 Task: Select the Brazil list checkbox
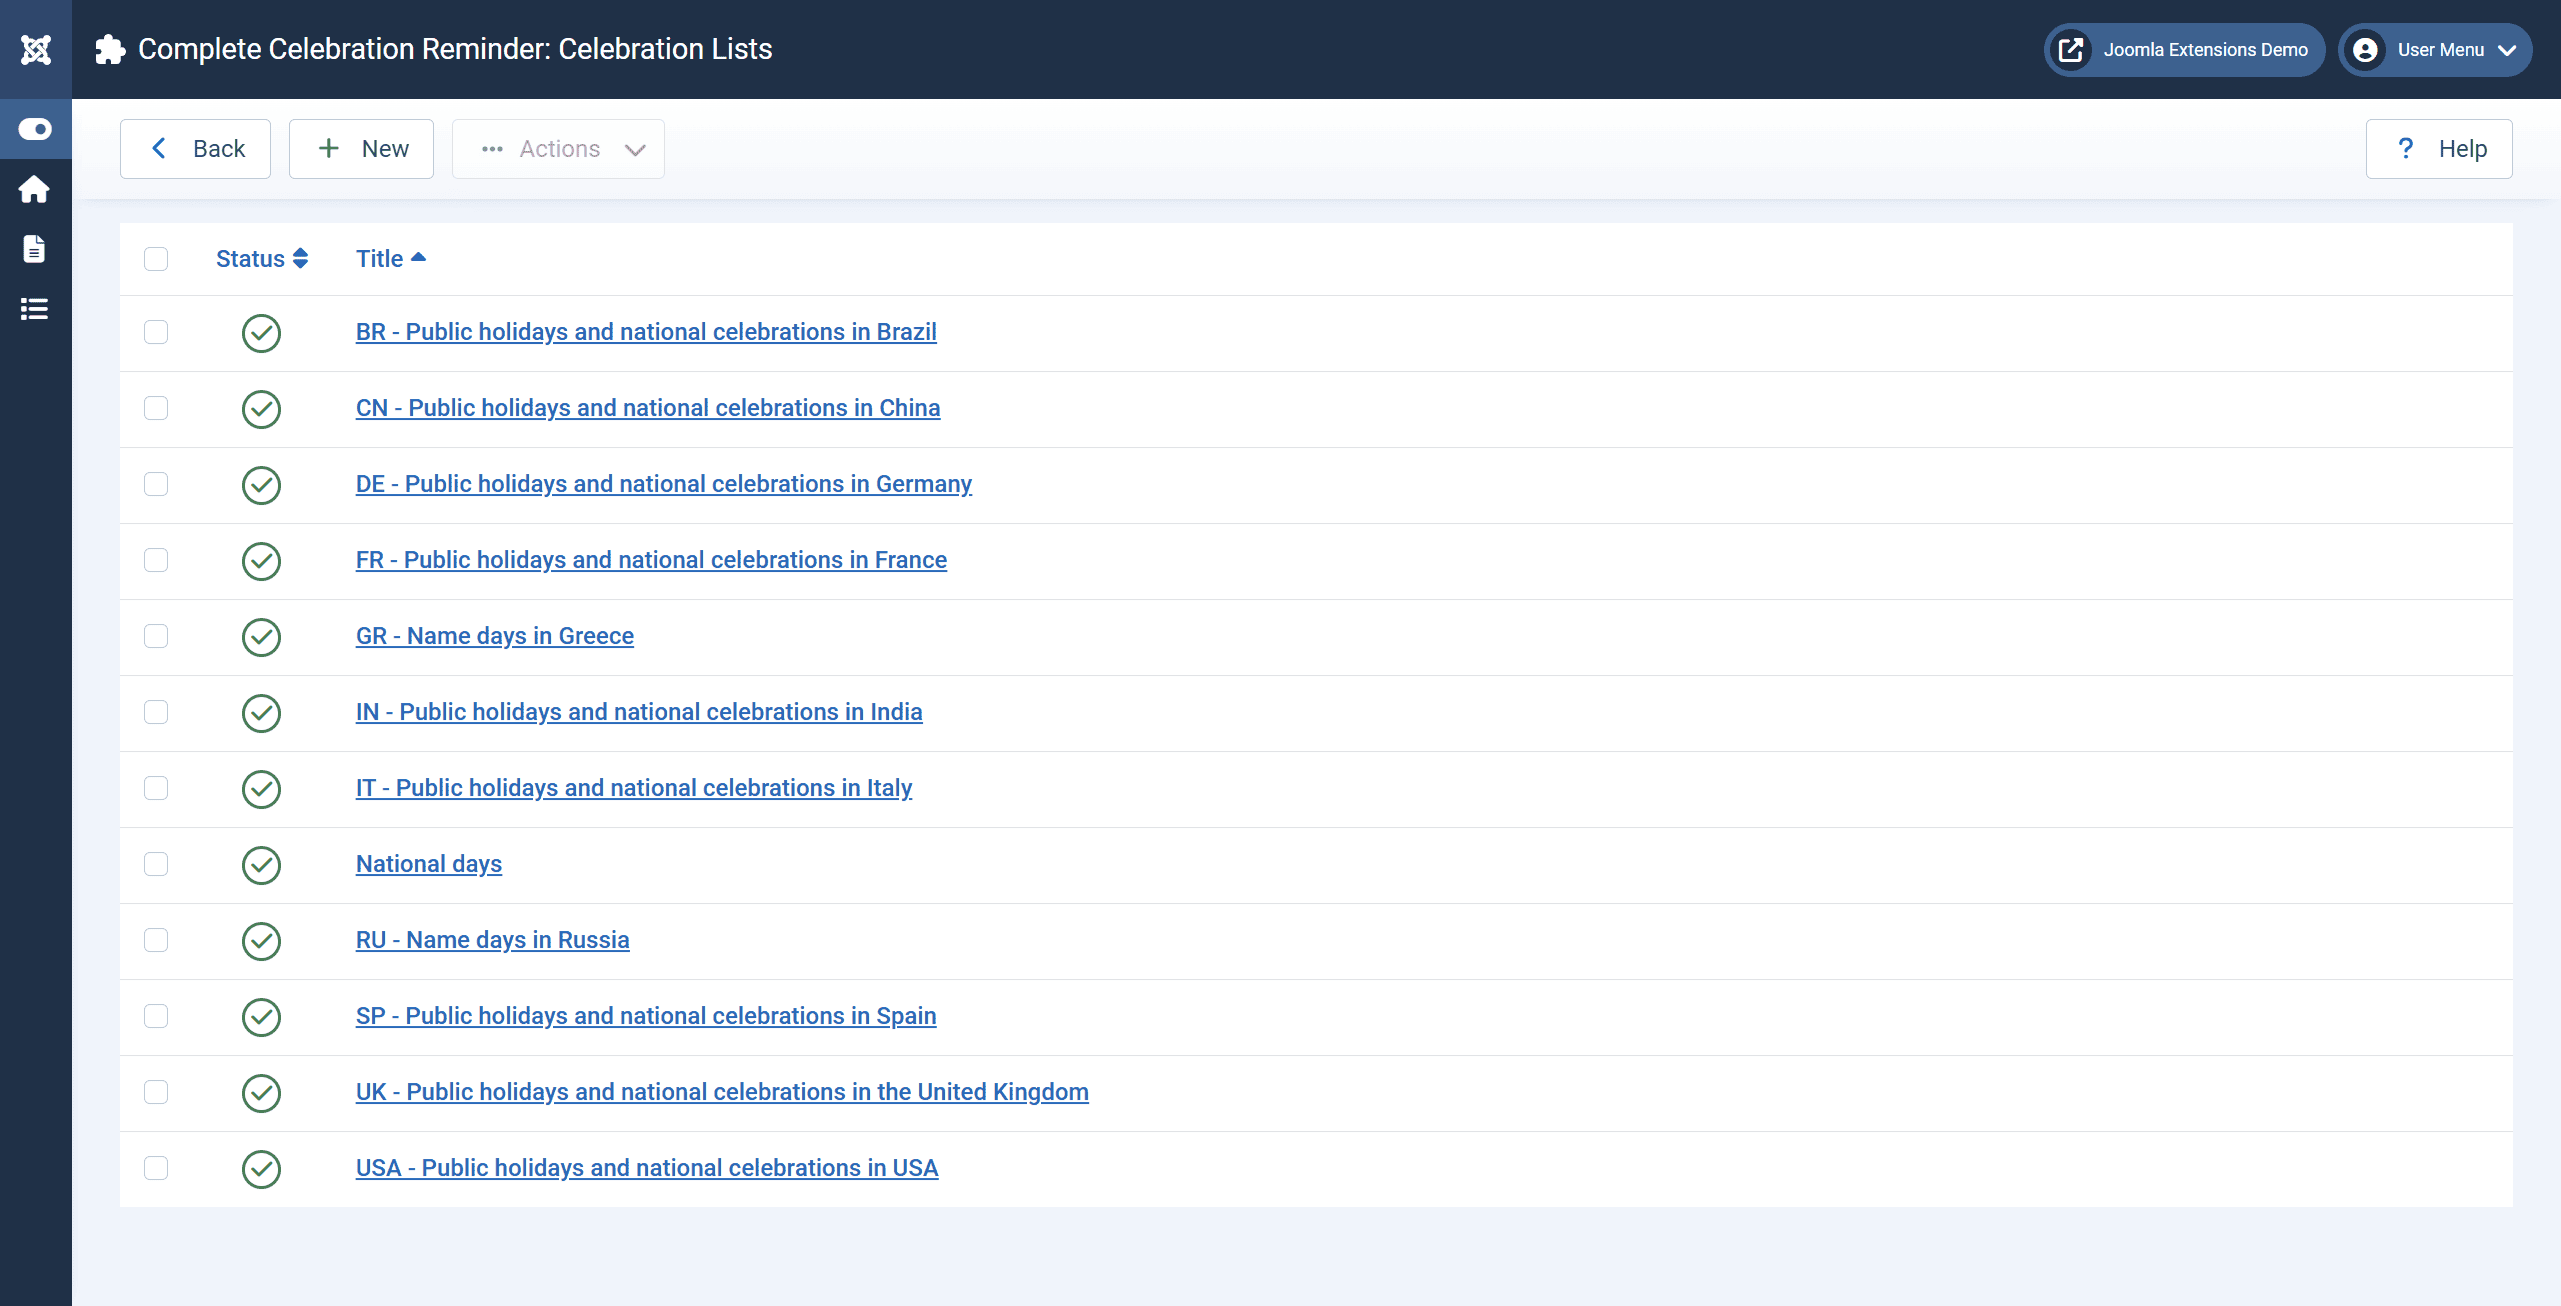[x=156, y=332]
